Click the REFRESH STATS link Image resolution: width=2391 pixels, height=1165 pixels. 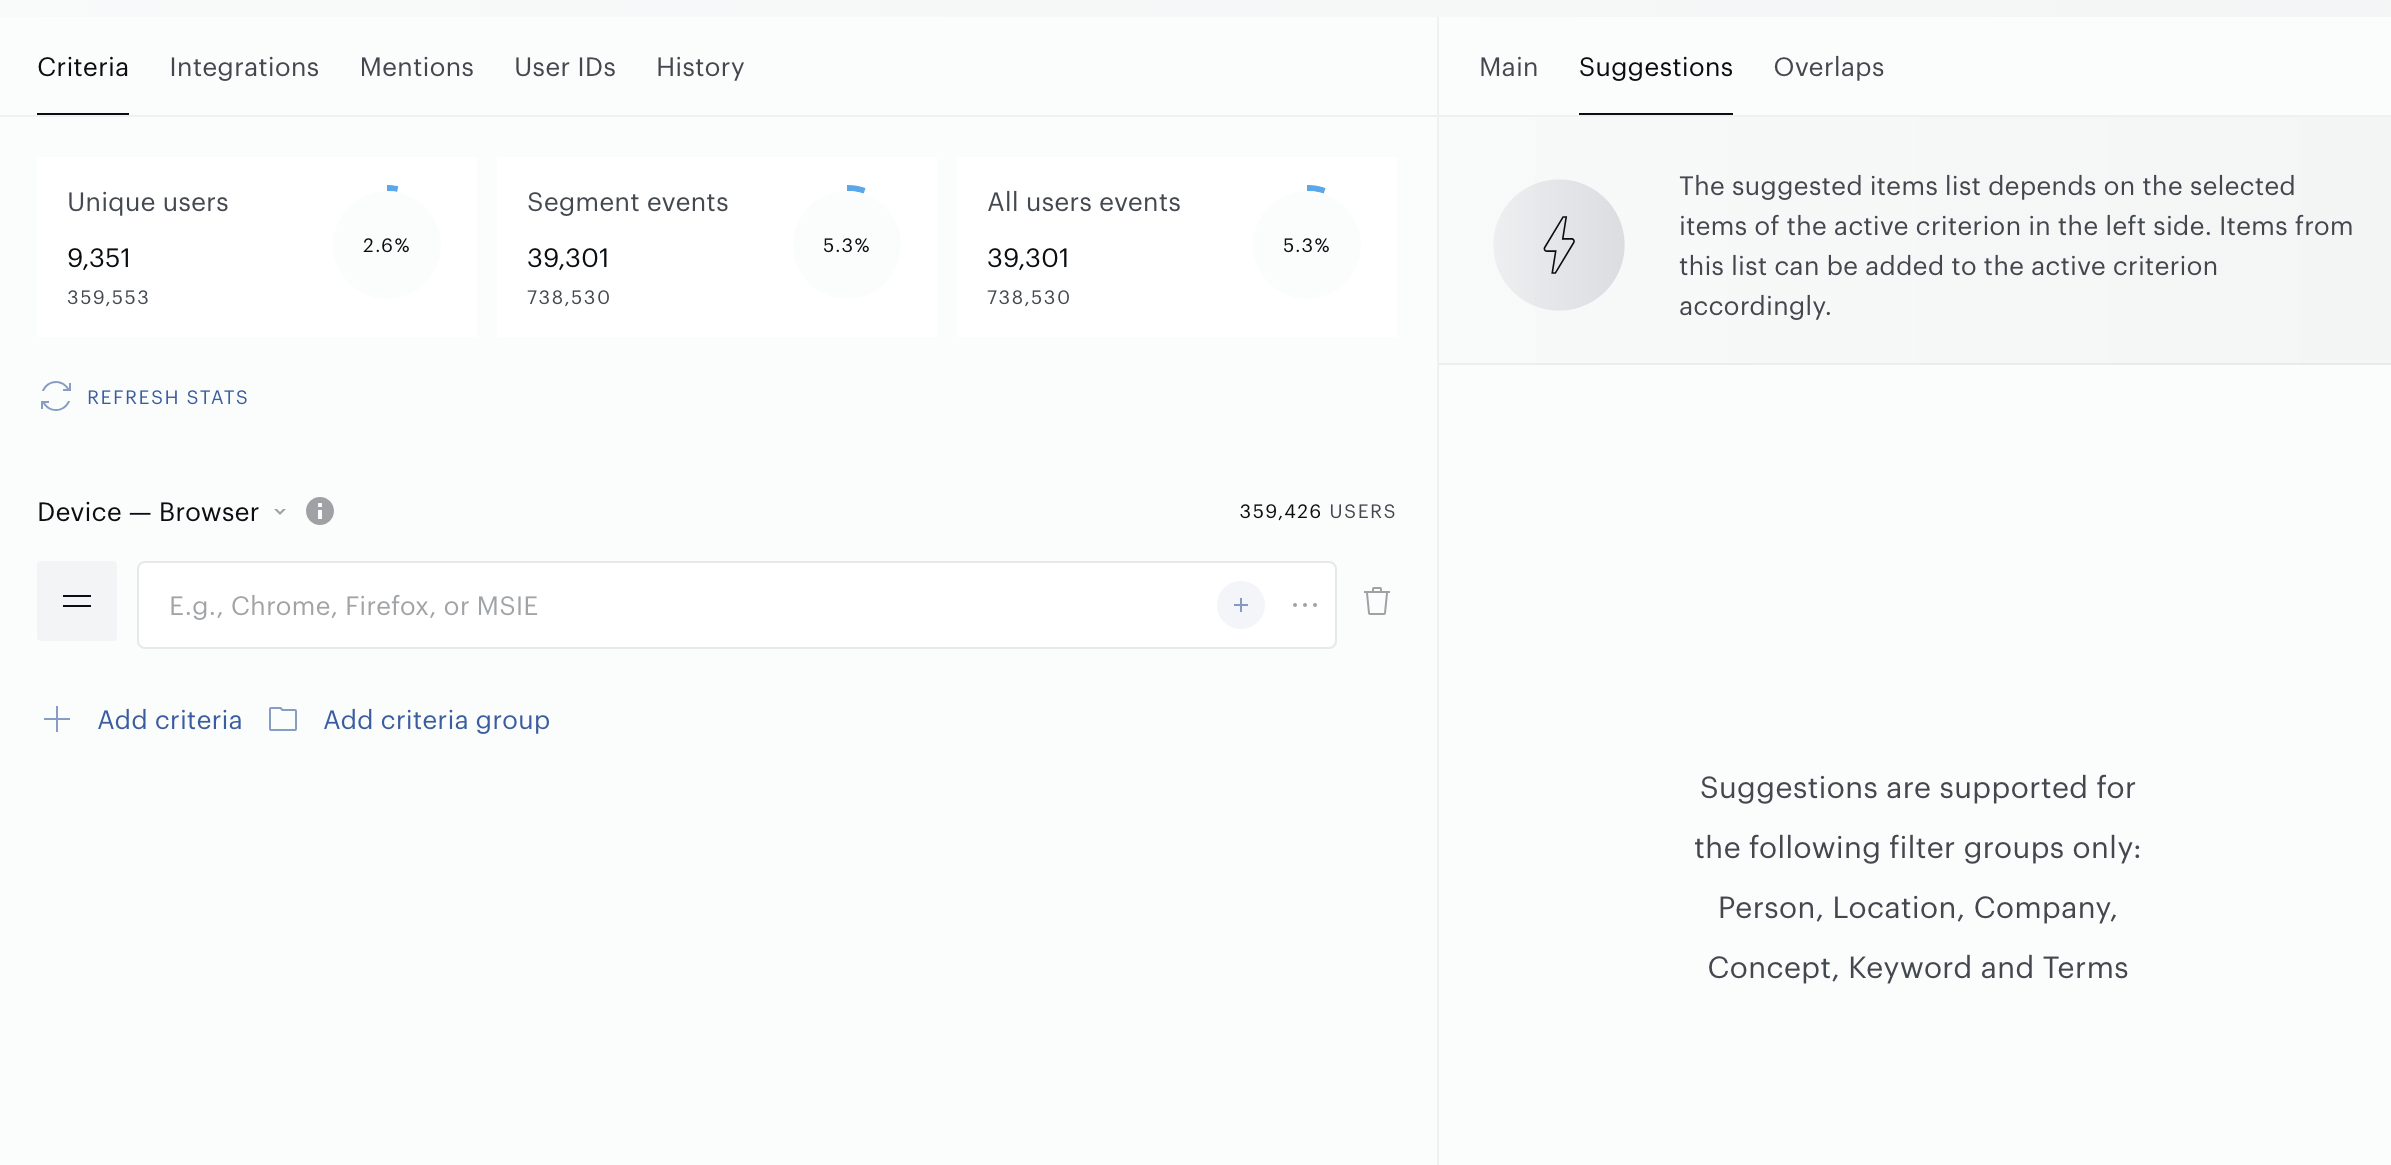(x=167, y=397)
